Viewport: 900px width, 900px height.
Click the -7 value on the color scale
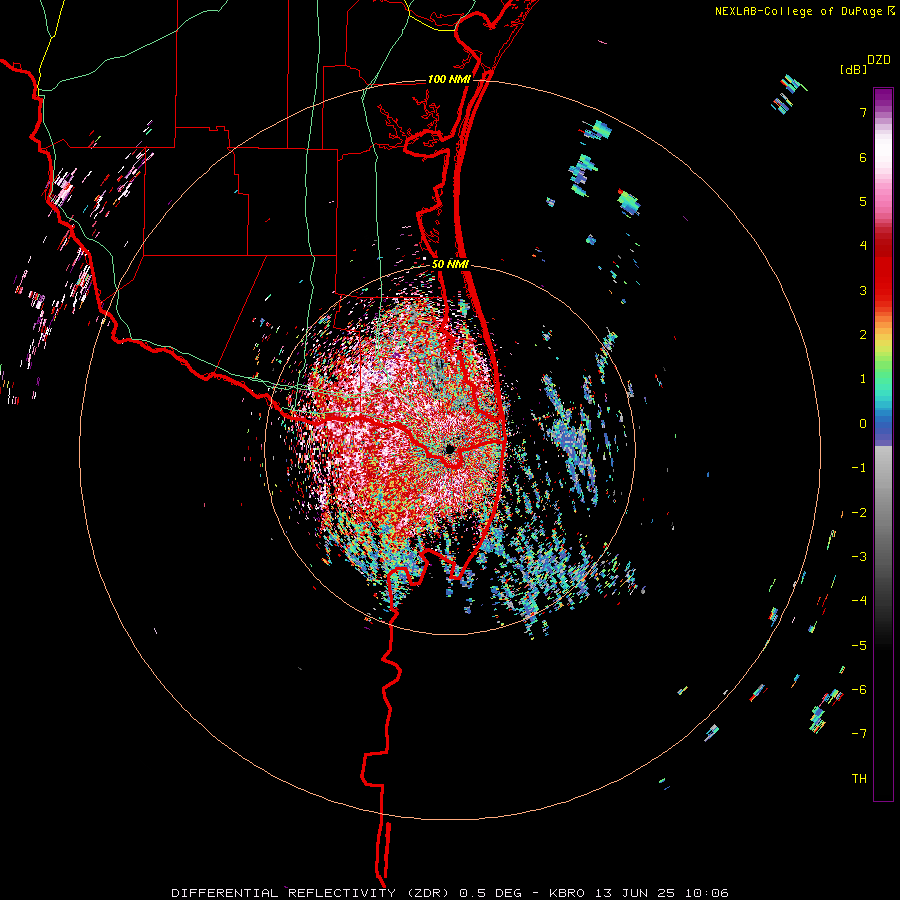click(859, 734)
